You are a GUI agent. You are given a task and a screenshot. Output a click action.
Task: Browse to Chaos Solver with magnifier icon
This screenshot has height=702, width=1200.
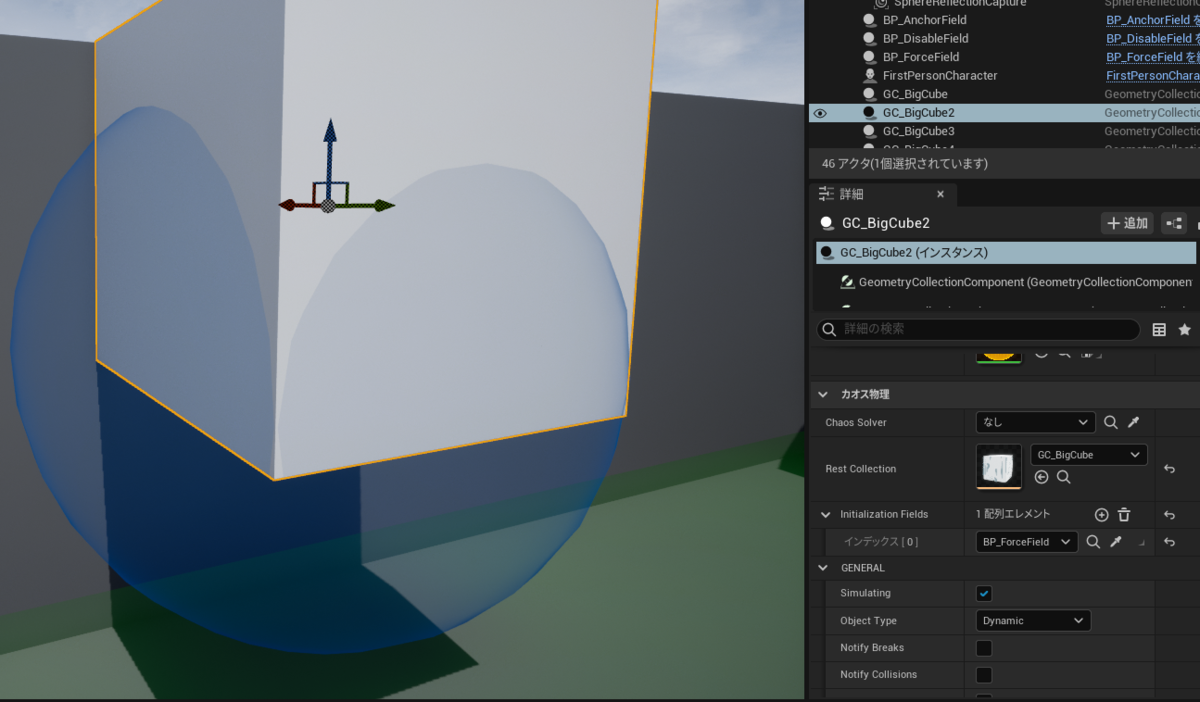point(1111,422)
